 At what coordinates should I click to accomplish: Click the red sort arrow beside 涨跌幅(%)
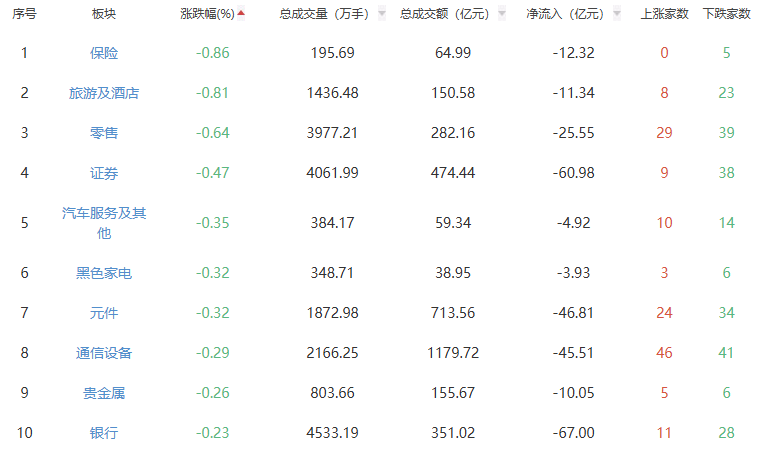tap(241, 14)
